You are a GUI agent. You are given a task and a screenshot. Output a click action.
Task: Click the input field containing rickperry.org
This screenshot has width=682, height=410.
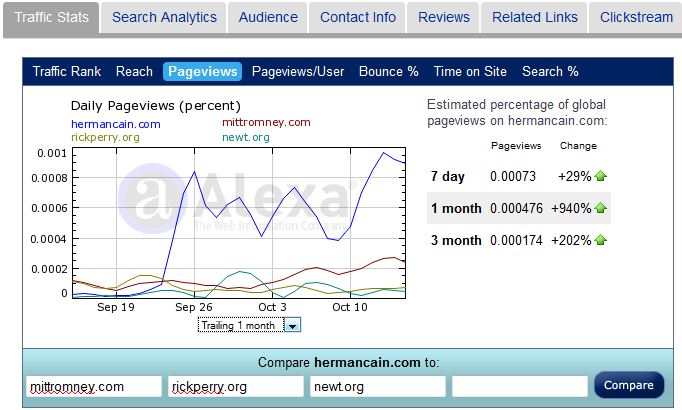[236, 386]
